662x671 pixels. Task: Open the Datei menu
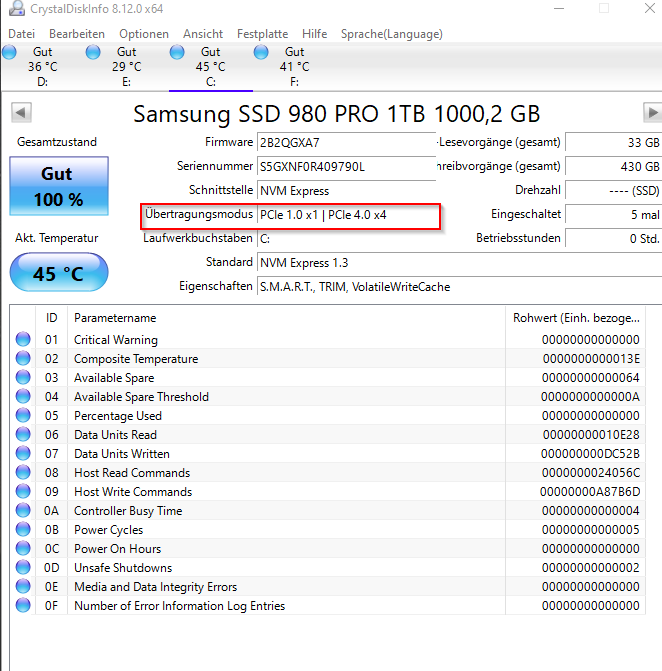[21, 34]
